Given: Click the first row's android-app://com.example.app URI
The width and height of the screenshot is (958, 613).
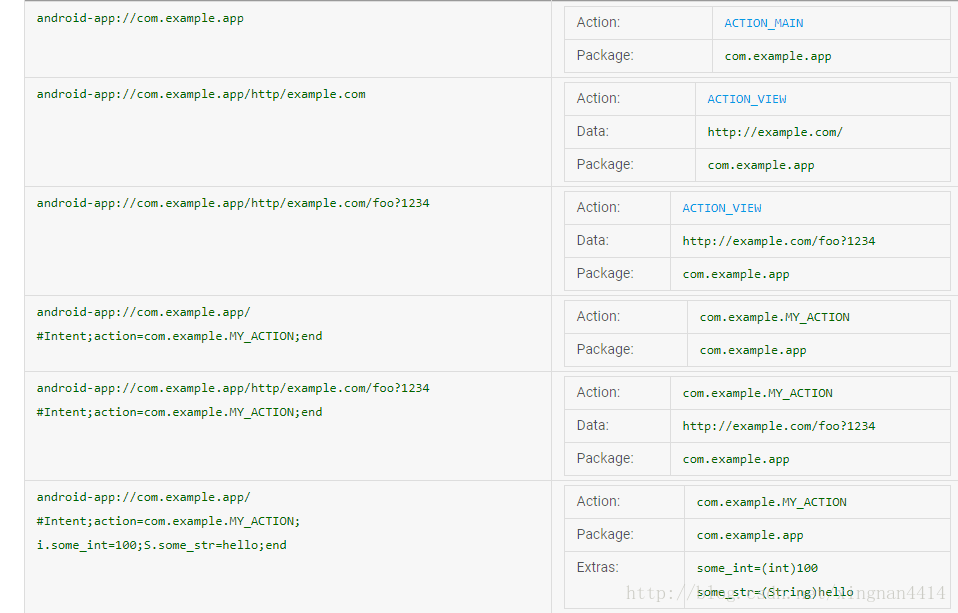Looking at the screenshot, I should click(140, 18).
